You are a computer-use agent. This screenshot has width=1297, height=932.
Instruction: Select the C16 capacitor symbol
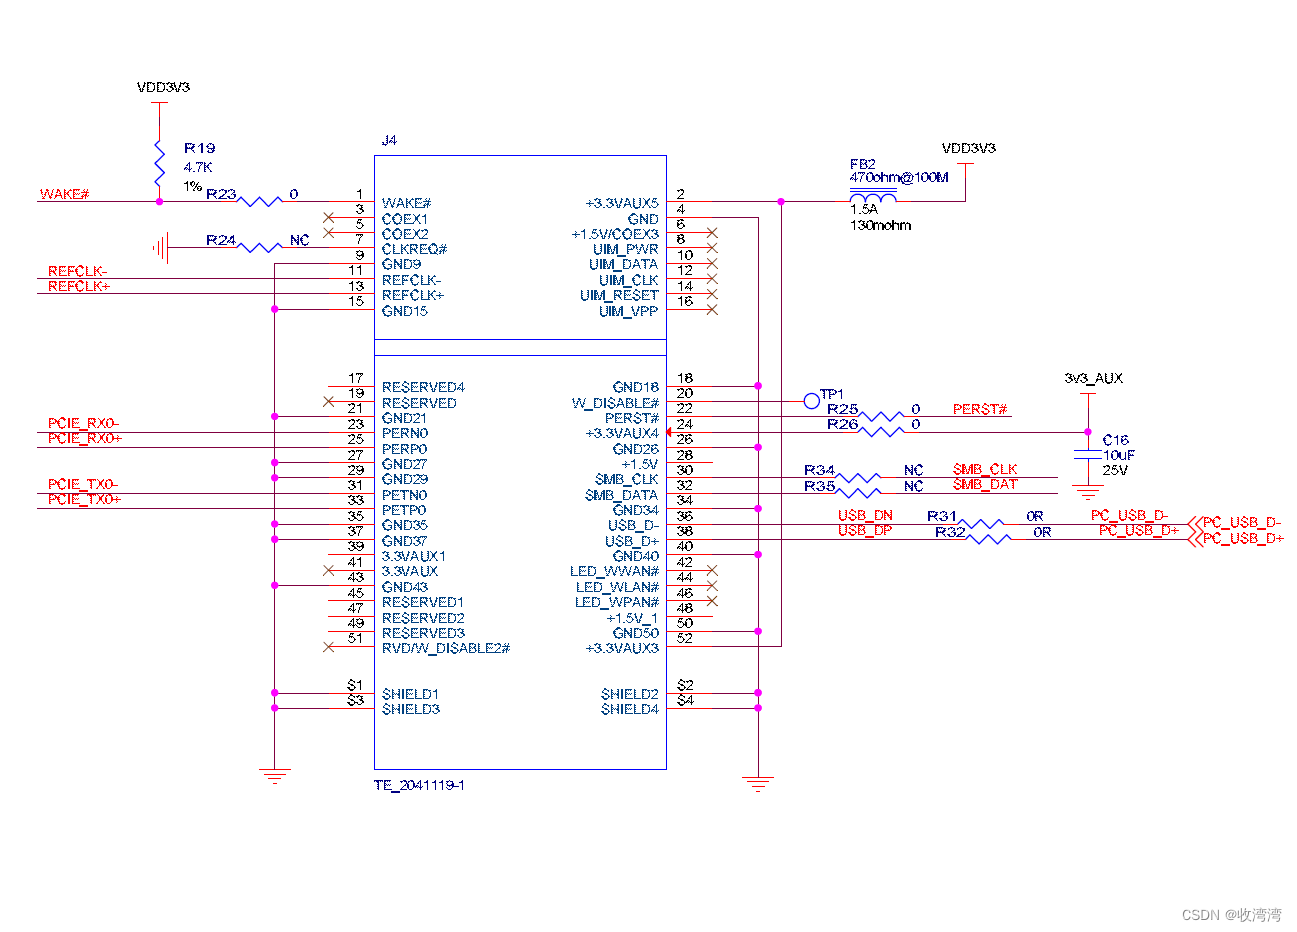(x=1088, y=455)
